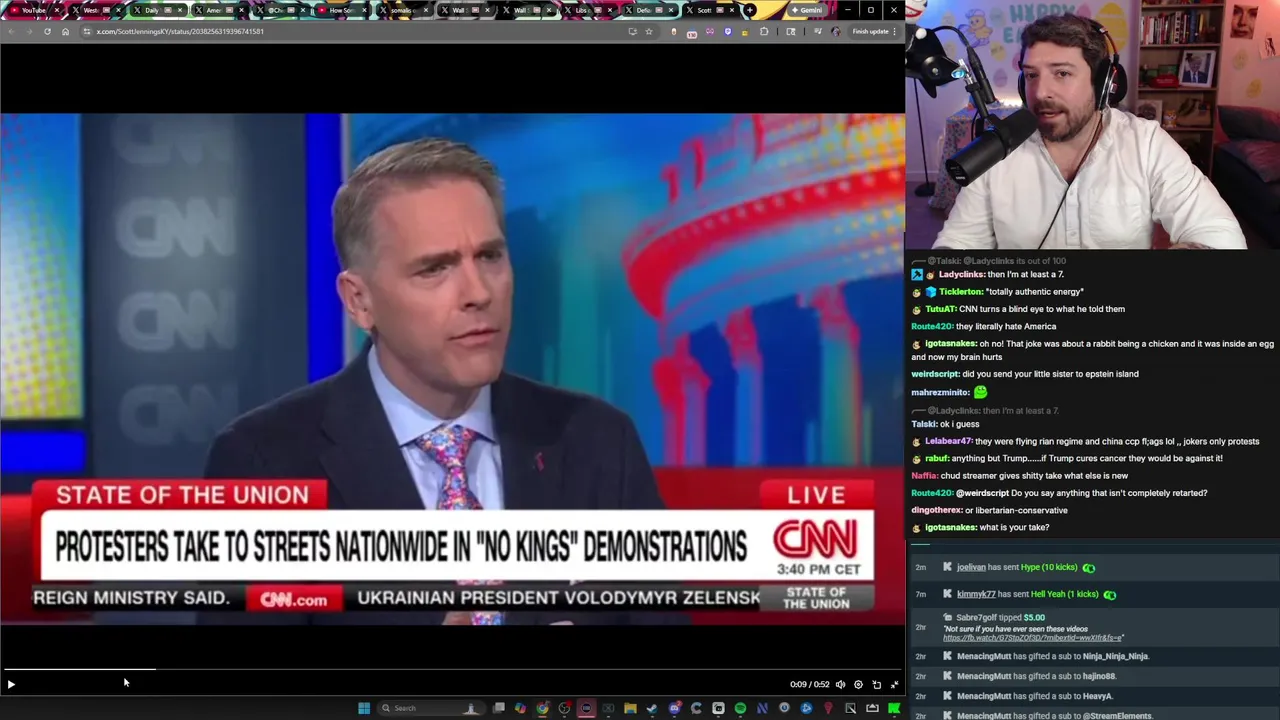Viewport: 1280px width, 720px height.
Task: Click the Finish update button
Action: [871, 31]
